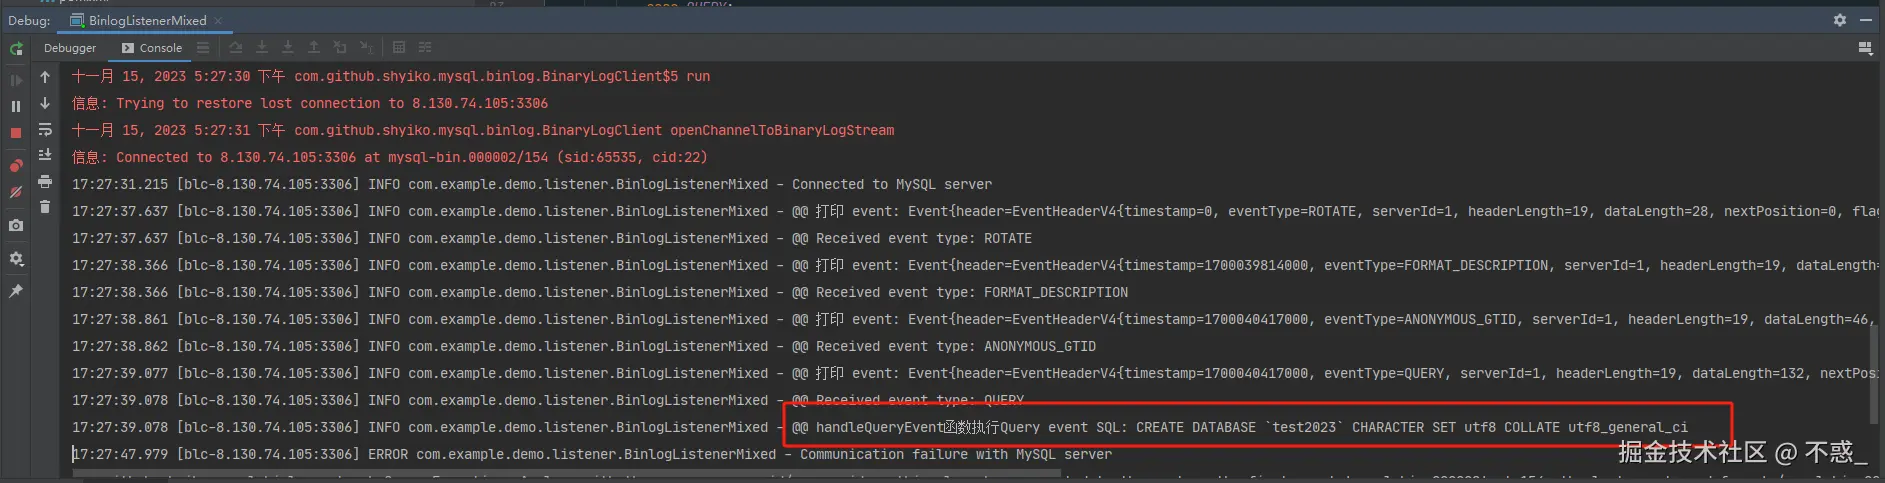Click 'Connected to 8.130.74.105:3306 at mysql-bin.000002/154' line

coord(390,157)
